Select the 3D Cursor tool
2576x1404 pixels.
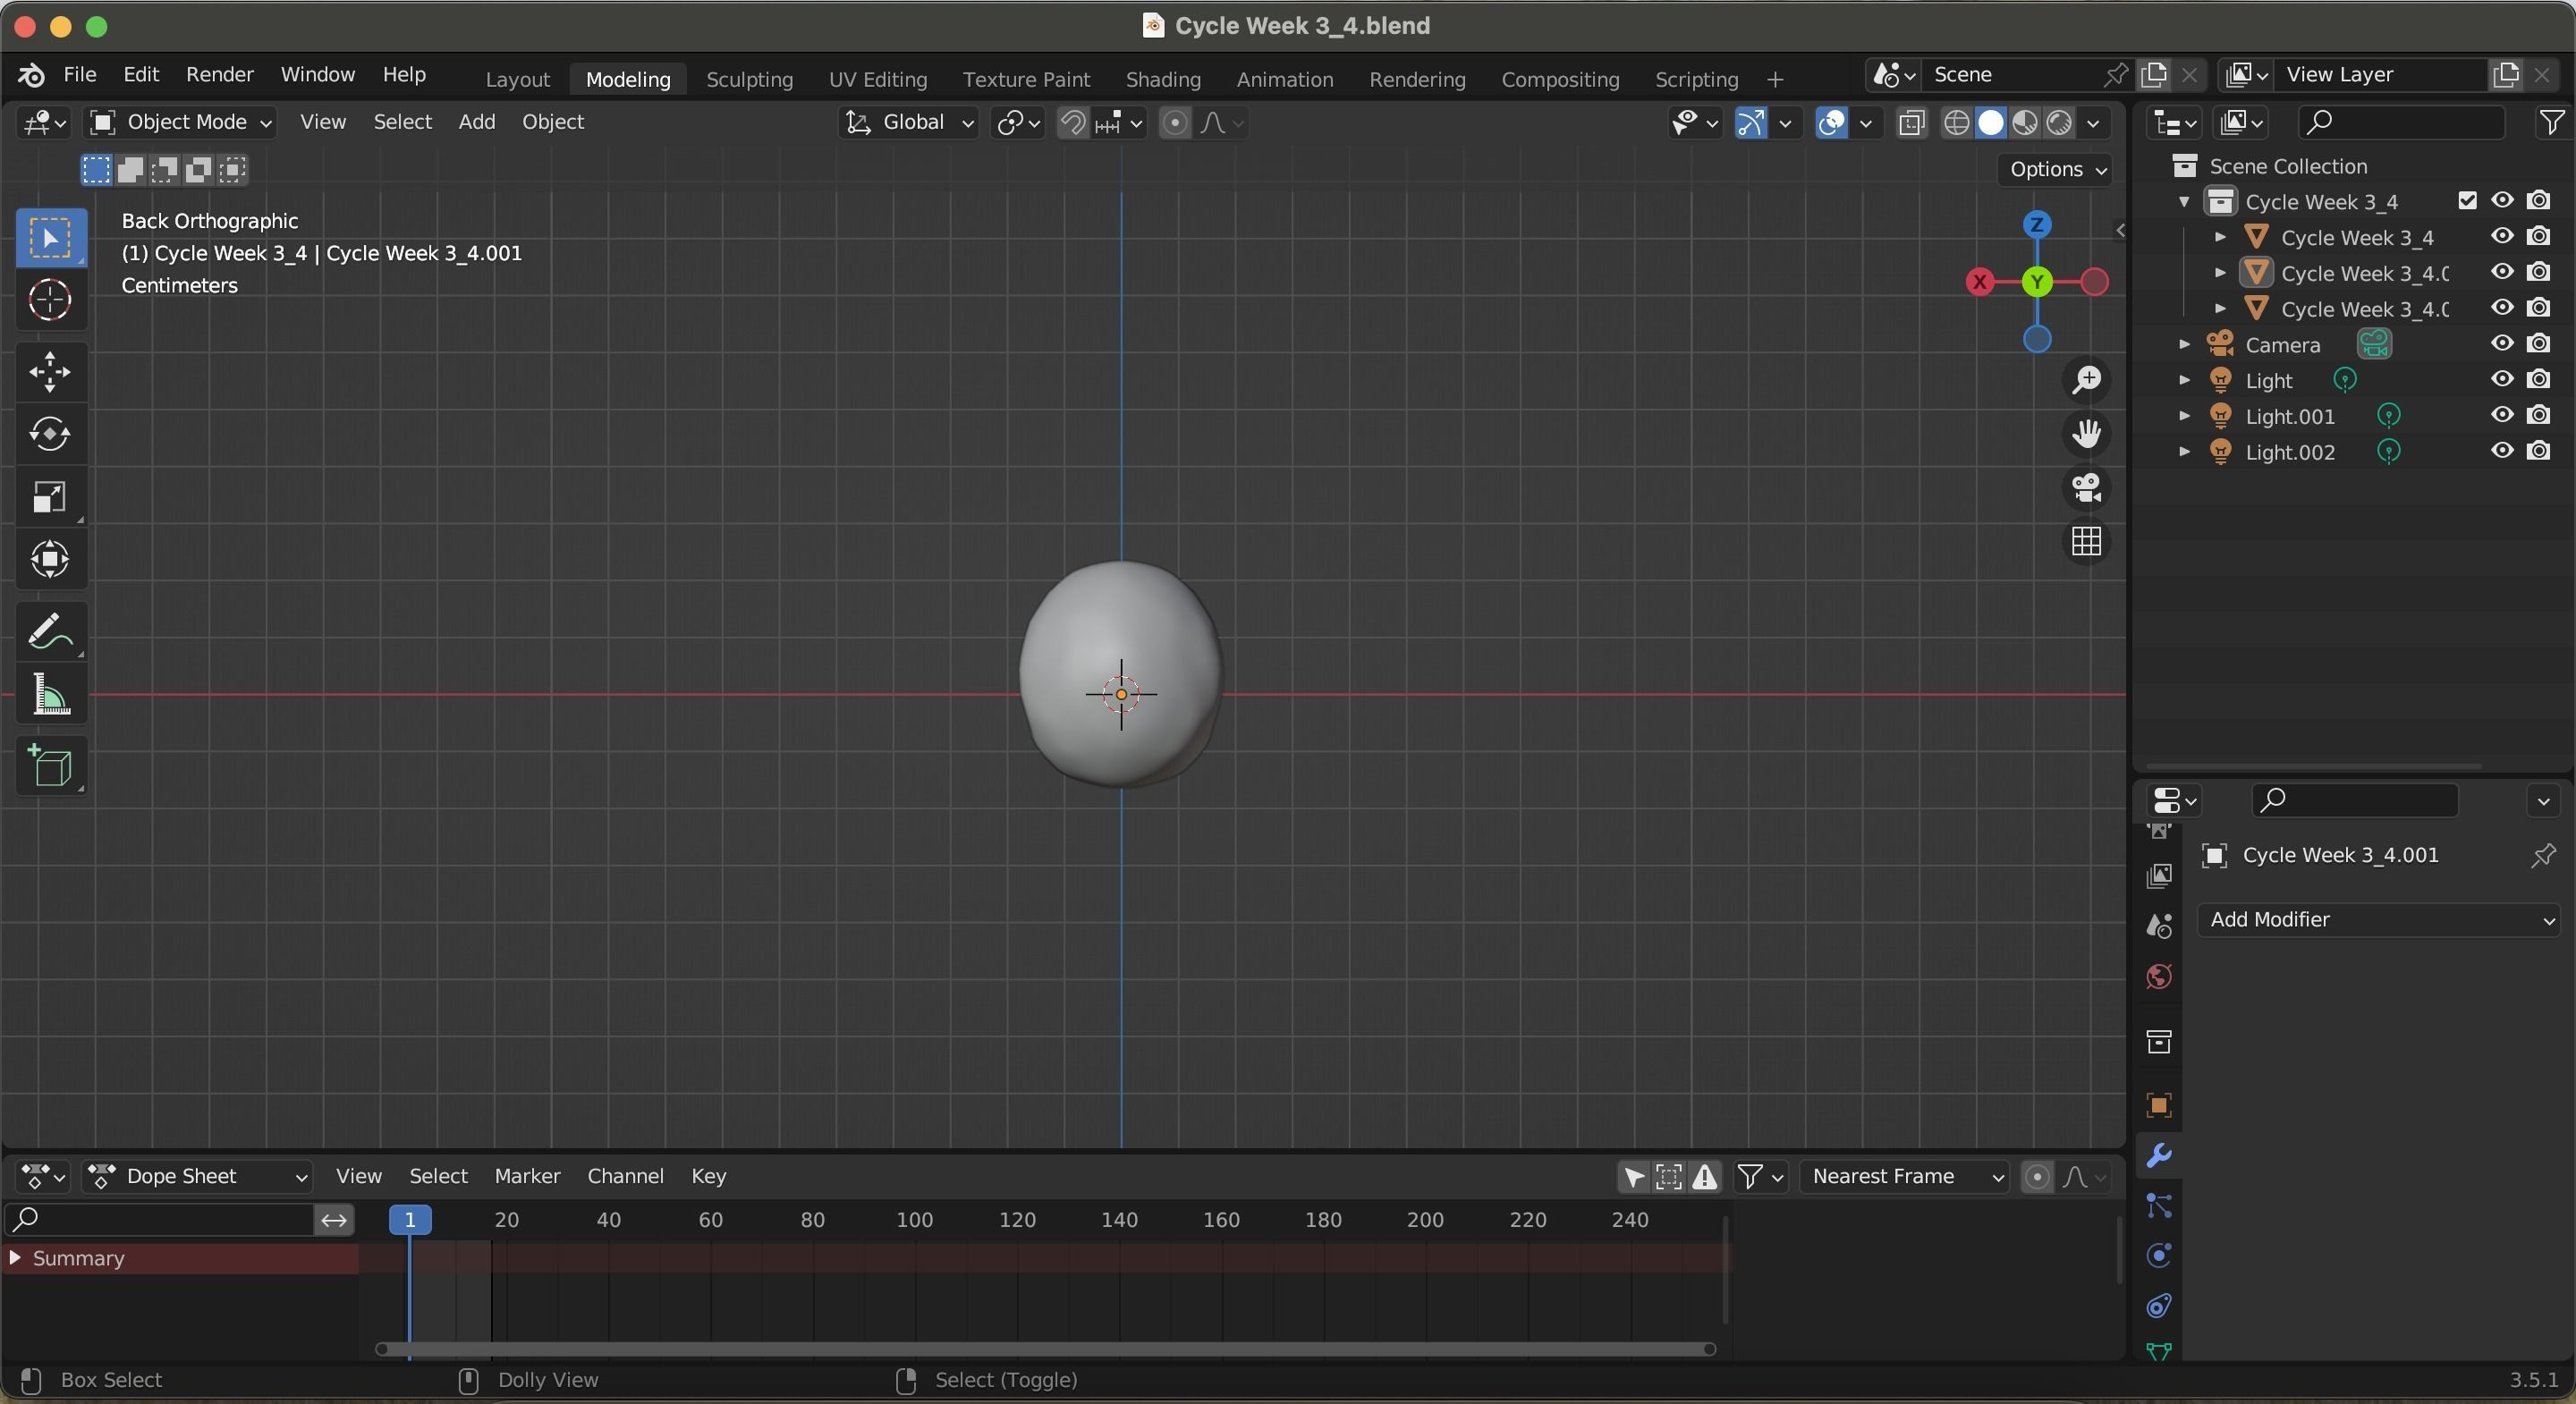[50, 300]
